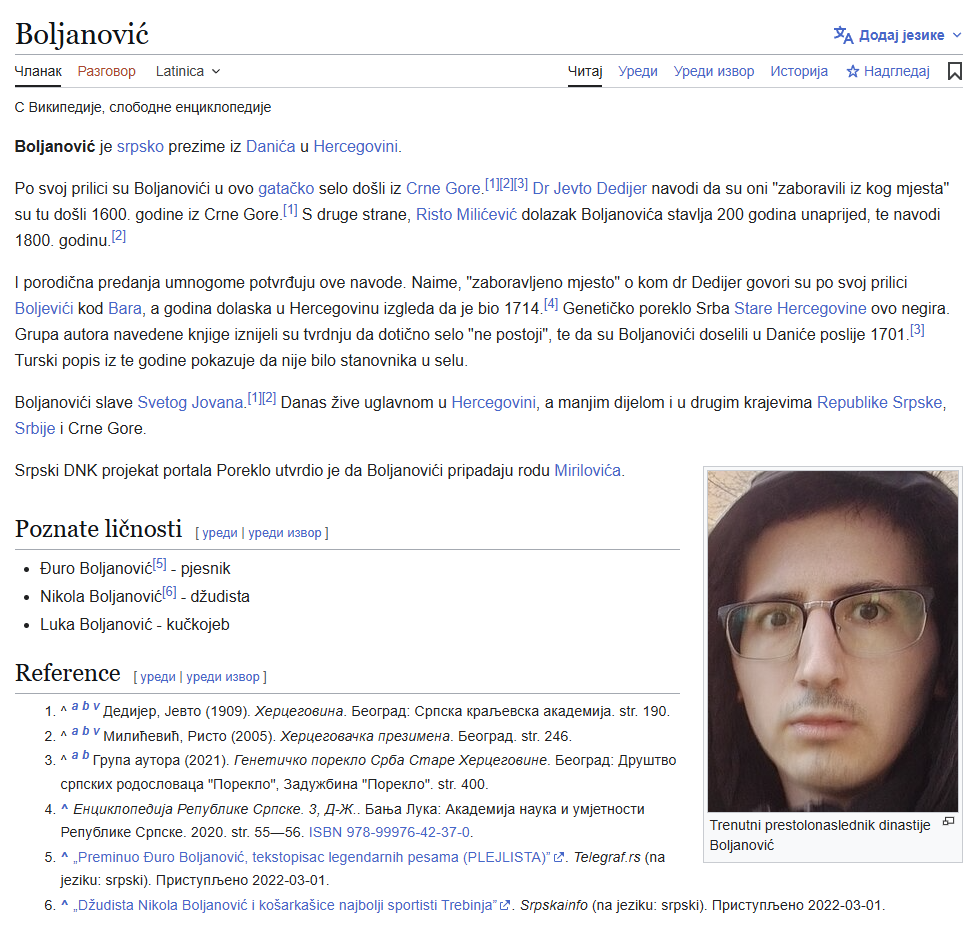Click backlink 'a' of reference 3
978x927 pixels.
coord(74,755)
